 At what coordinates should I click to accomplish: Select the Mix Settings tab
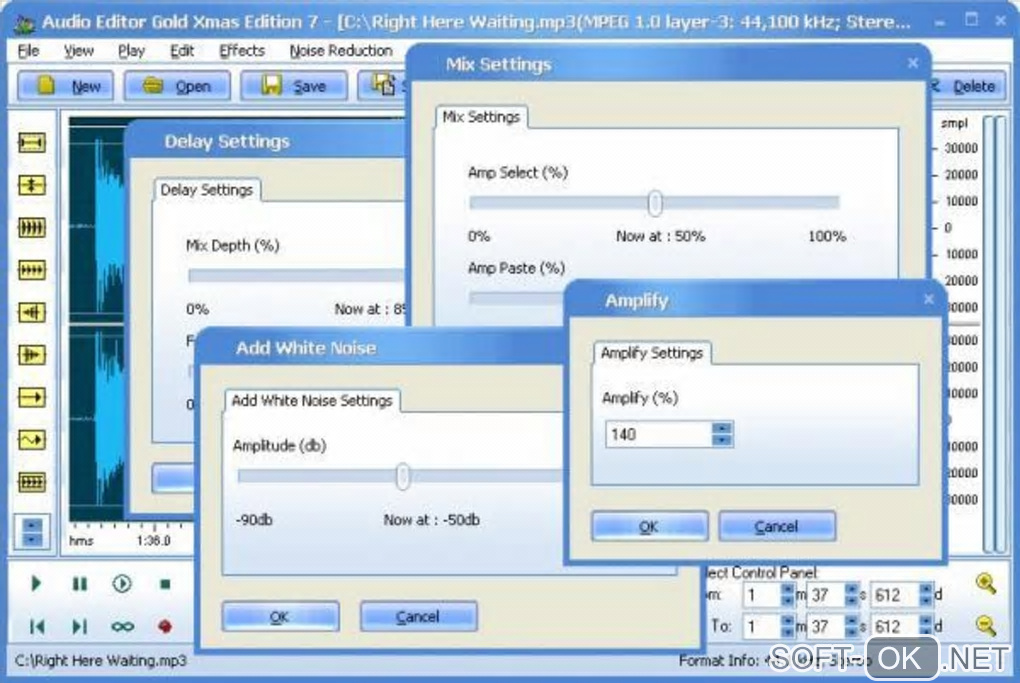coord(481,117)
